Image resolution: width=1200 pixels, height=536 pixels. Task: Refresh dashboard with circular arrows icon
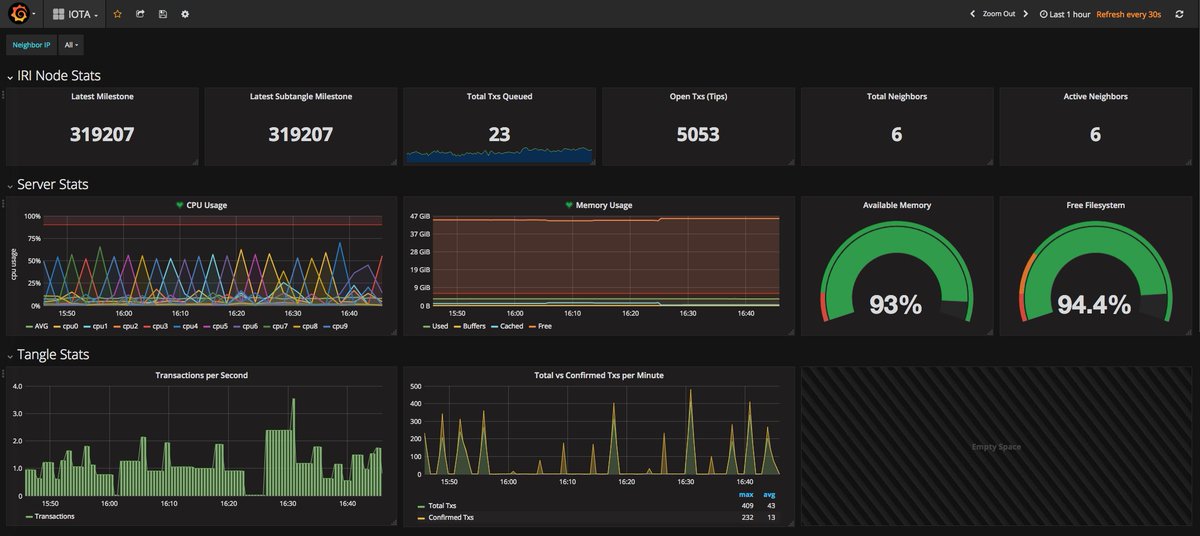[1179, 14]
